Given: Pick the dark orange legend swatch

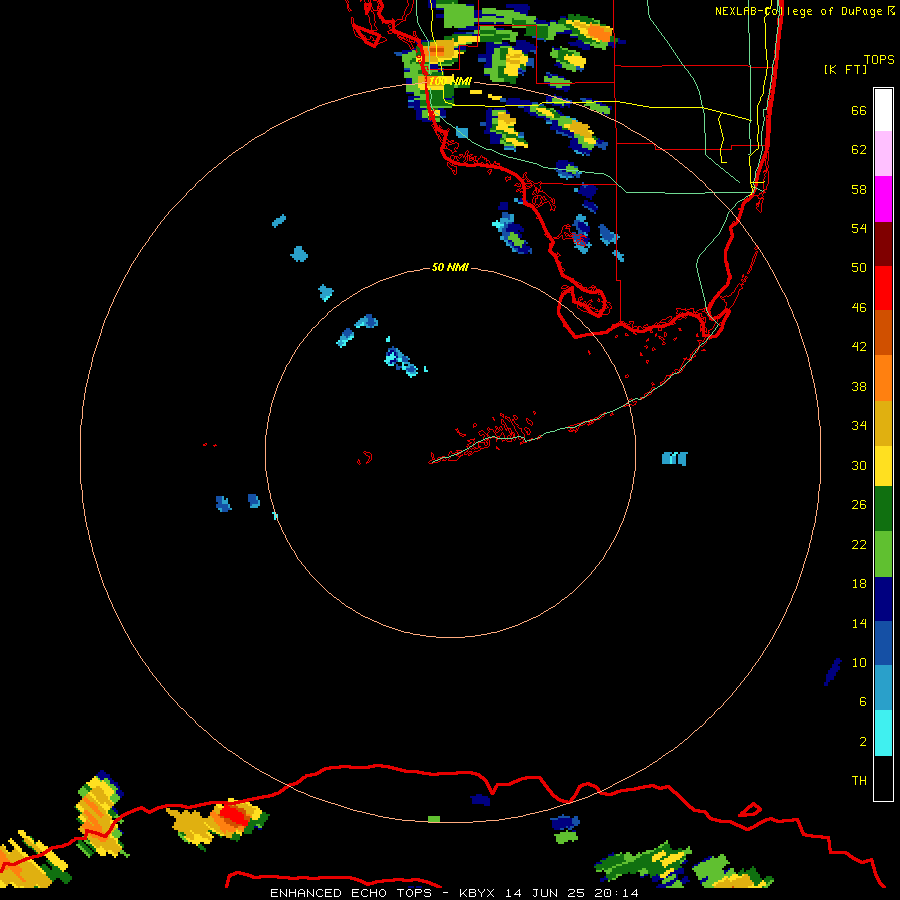Looking at the screenshot, I should pos(883,332).
